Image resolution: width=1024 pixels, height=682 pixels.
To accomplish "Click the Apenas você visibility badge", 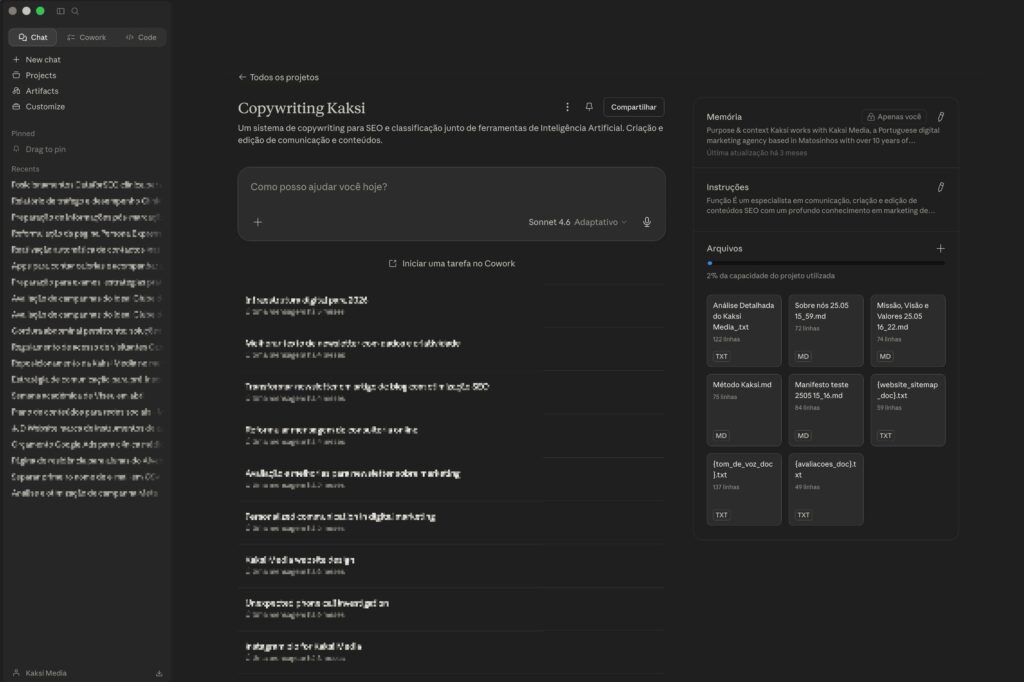I will 893,117.
